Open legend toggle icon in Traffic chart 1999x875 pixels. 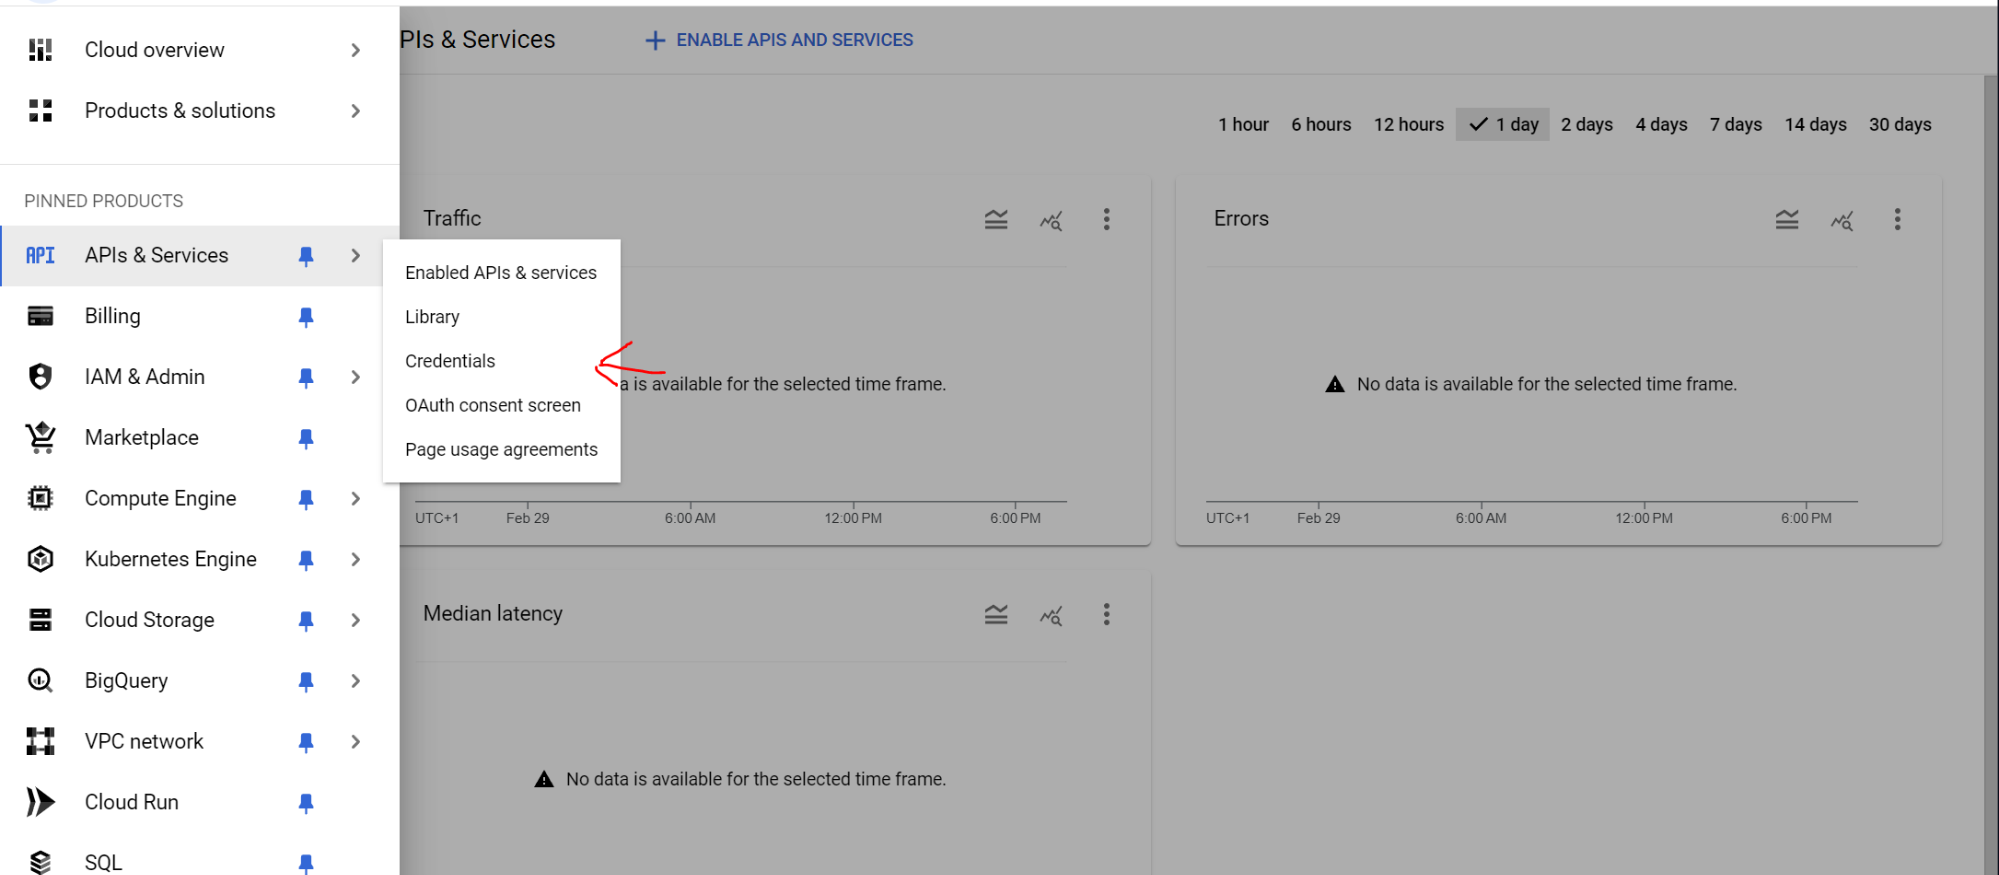pyautogui.click(x=996, y=220)
